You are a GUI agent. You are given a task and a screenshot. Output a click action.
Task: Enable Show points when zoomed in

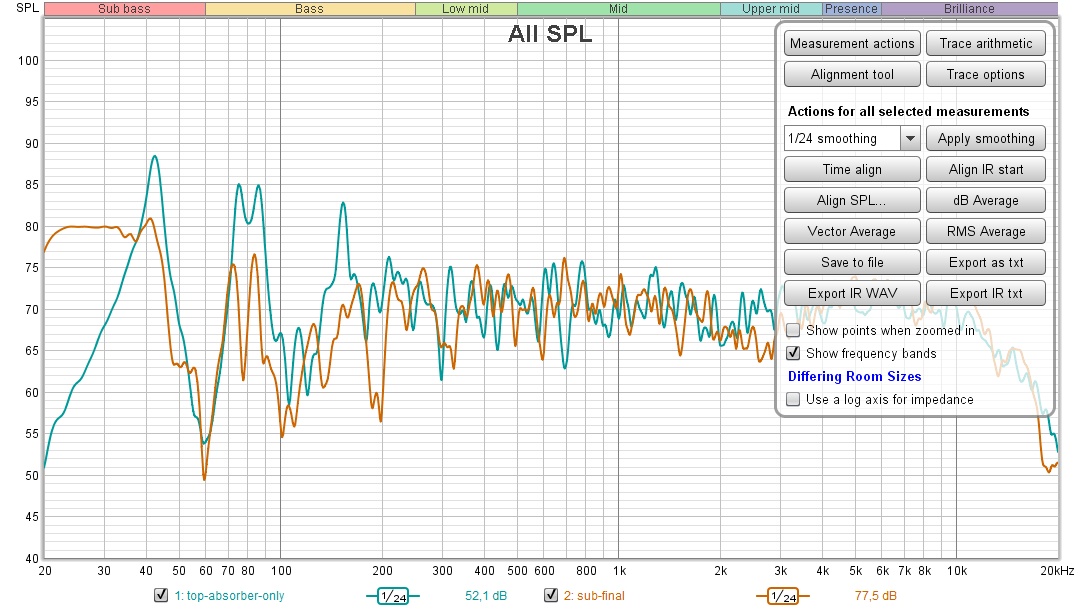coord(794,330)
